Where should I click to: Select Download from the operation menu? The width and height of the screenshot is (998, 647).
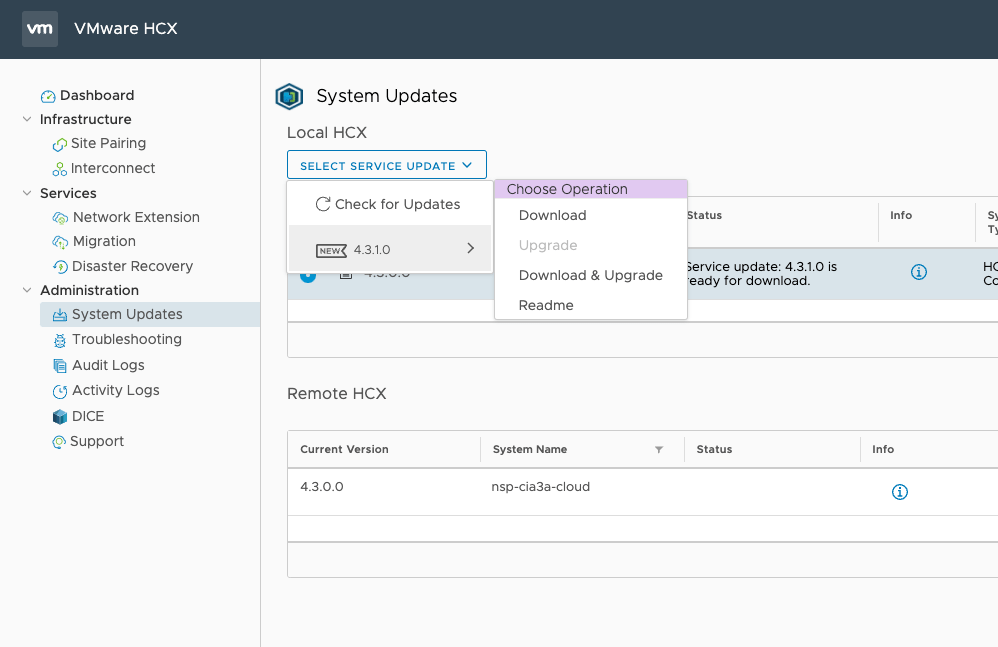[552, 216]
